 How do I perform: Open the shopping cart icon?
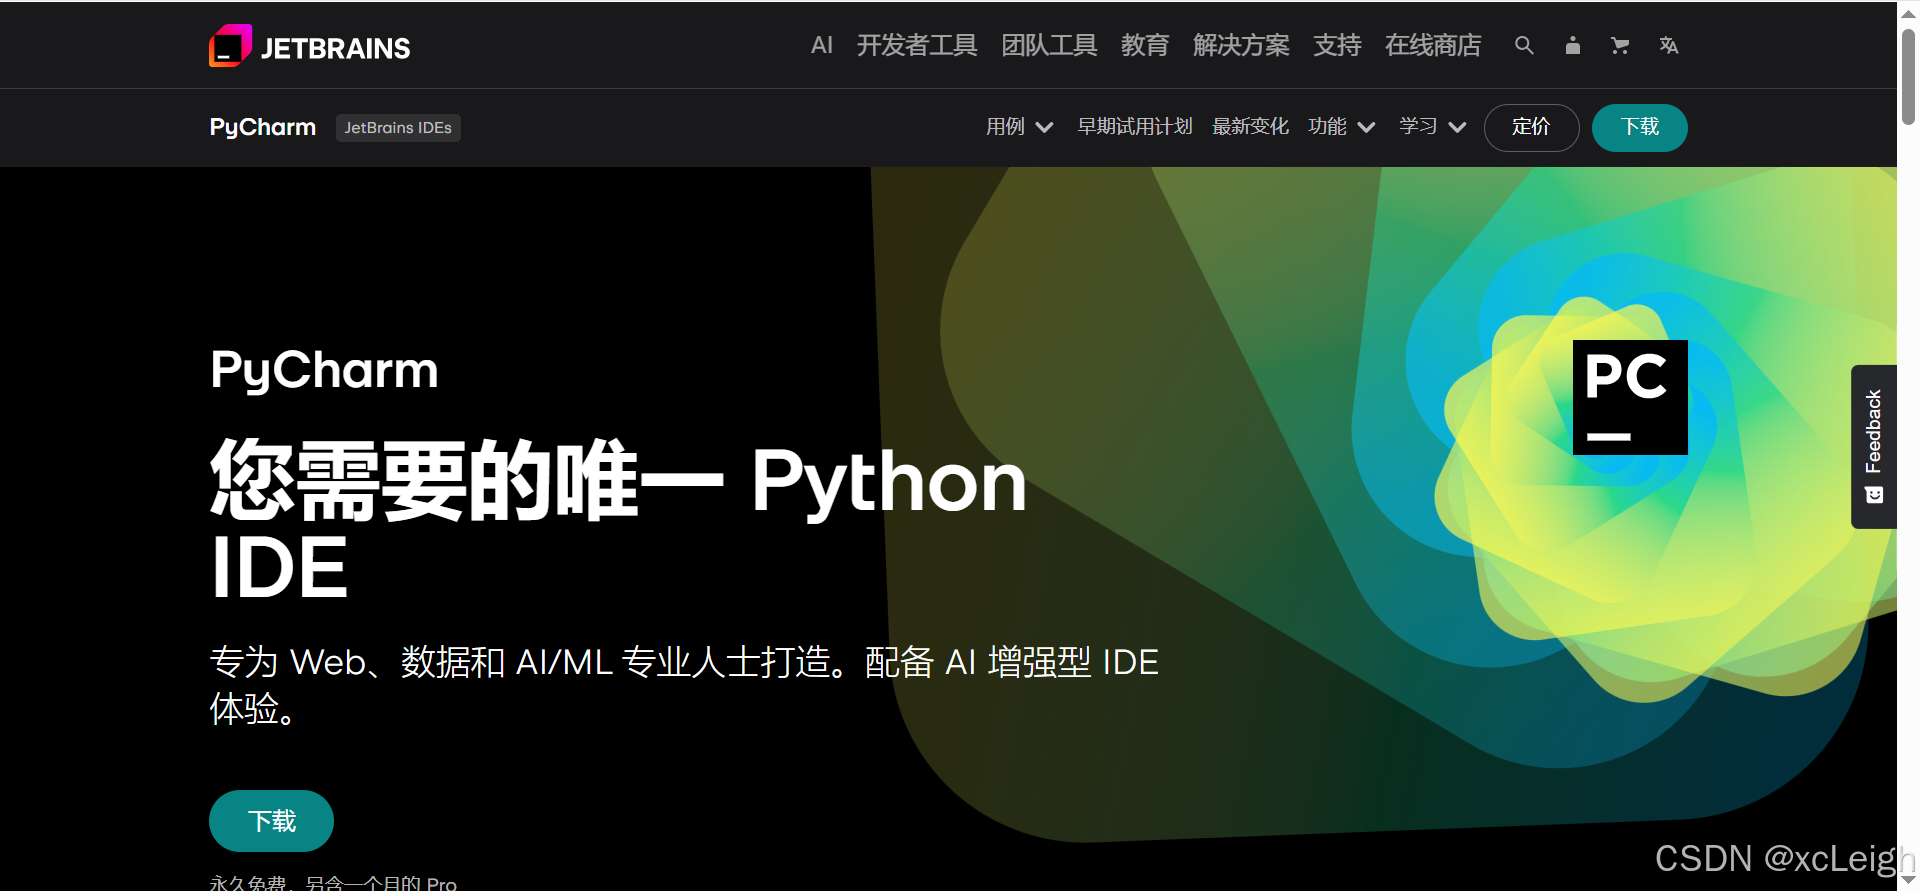1620,45
